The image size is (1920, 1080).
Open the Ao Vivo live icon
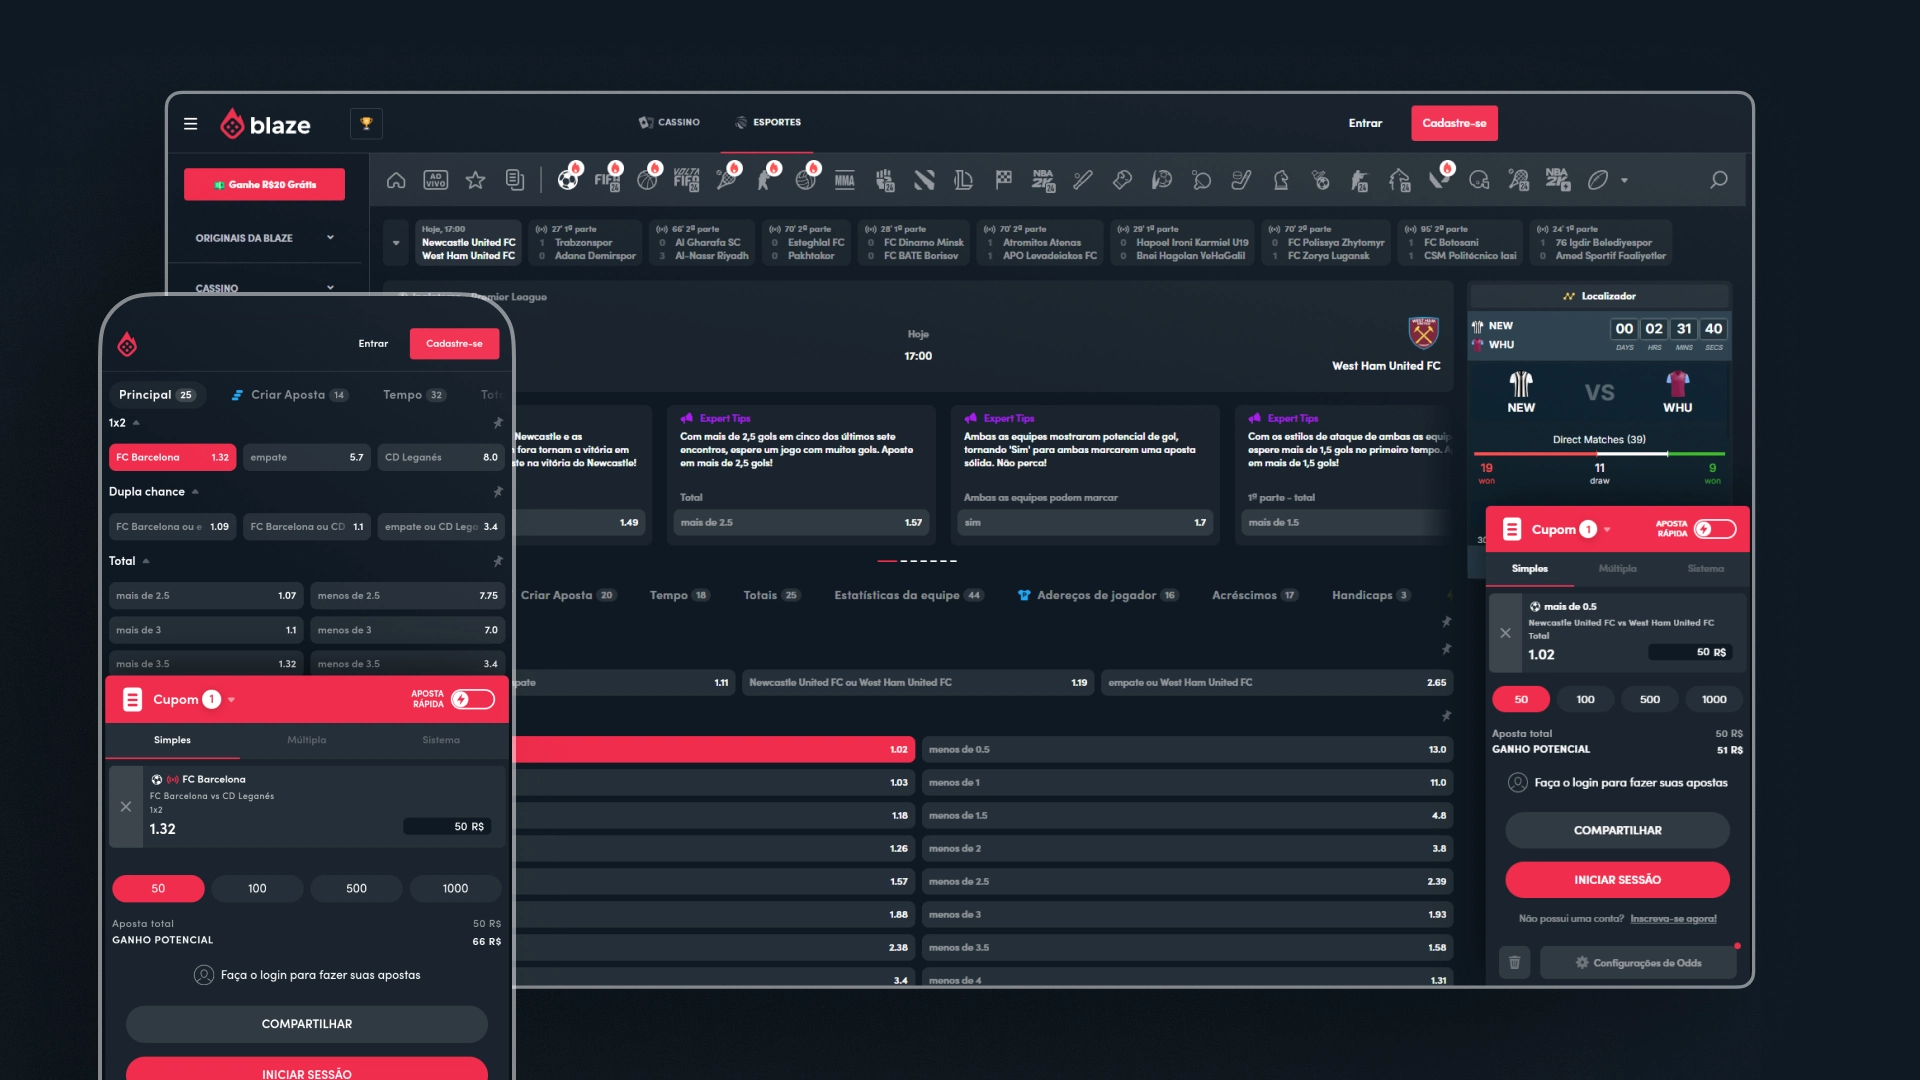[435, 180]
